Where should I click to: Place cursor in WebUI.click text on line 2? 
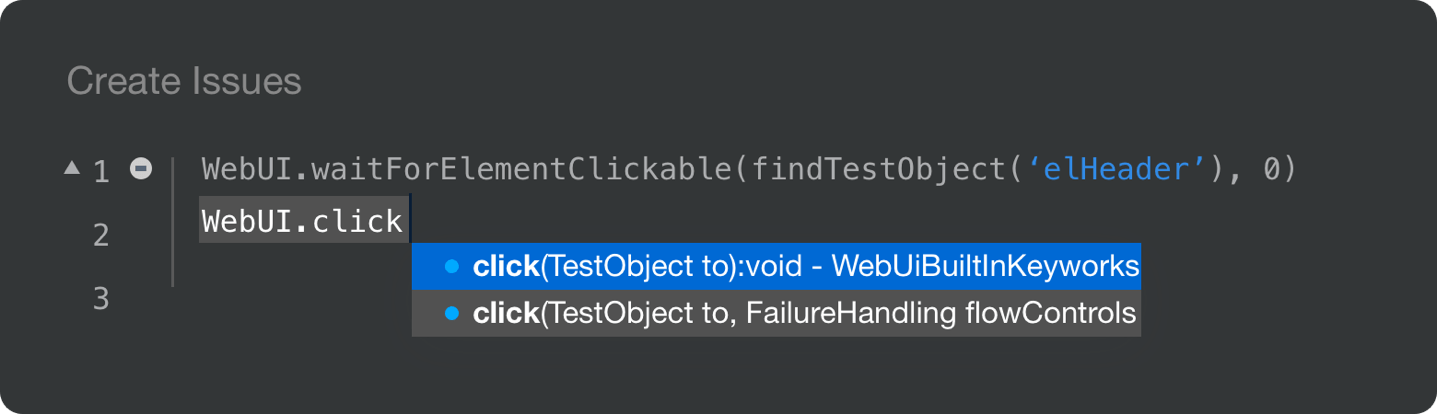[302, 221]
